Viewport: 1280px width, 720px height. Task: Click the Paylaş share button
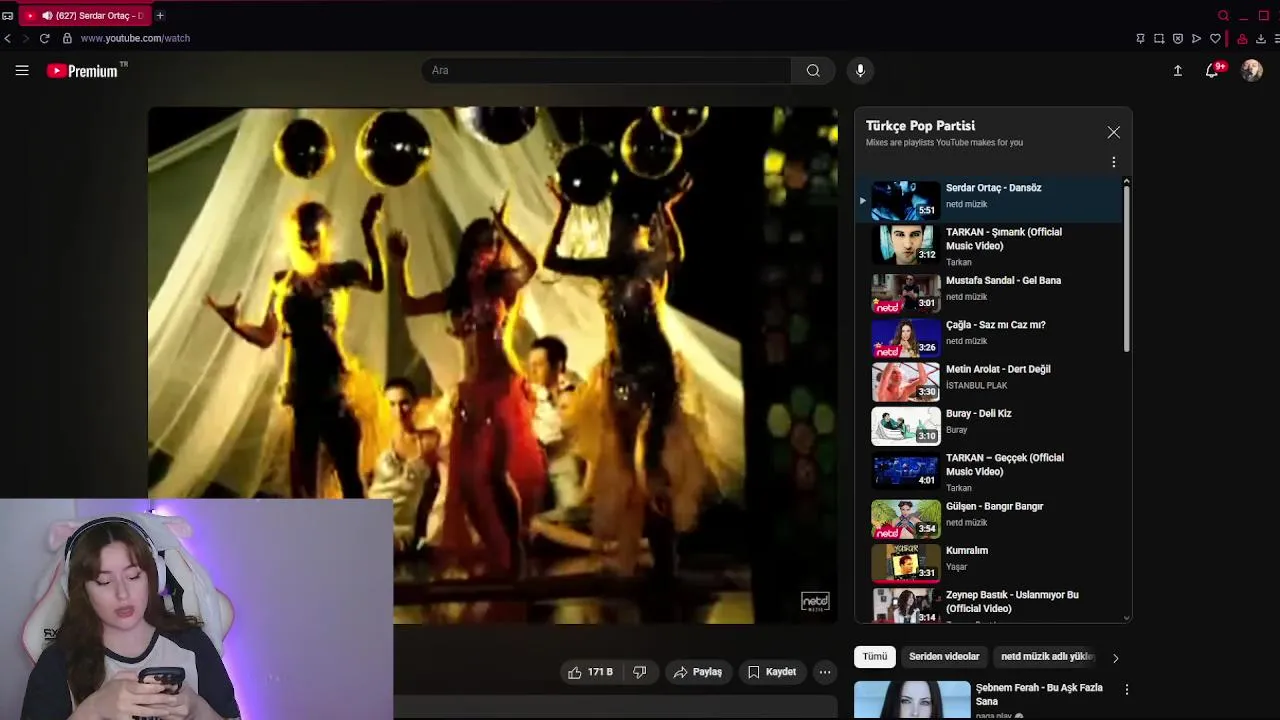(x=697, y=672)
